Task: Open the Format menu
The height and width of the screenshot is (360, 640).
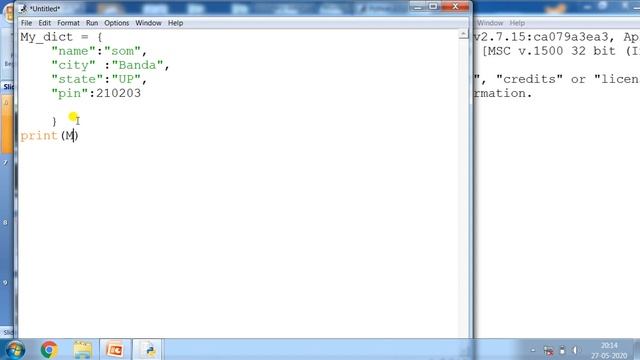Action: coord(68,23)
